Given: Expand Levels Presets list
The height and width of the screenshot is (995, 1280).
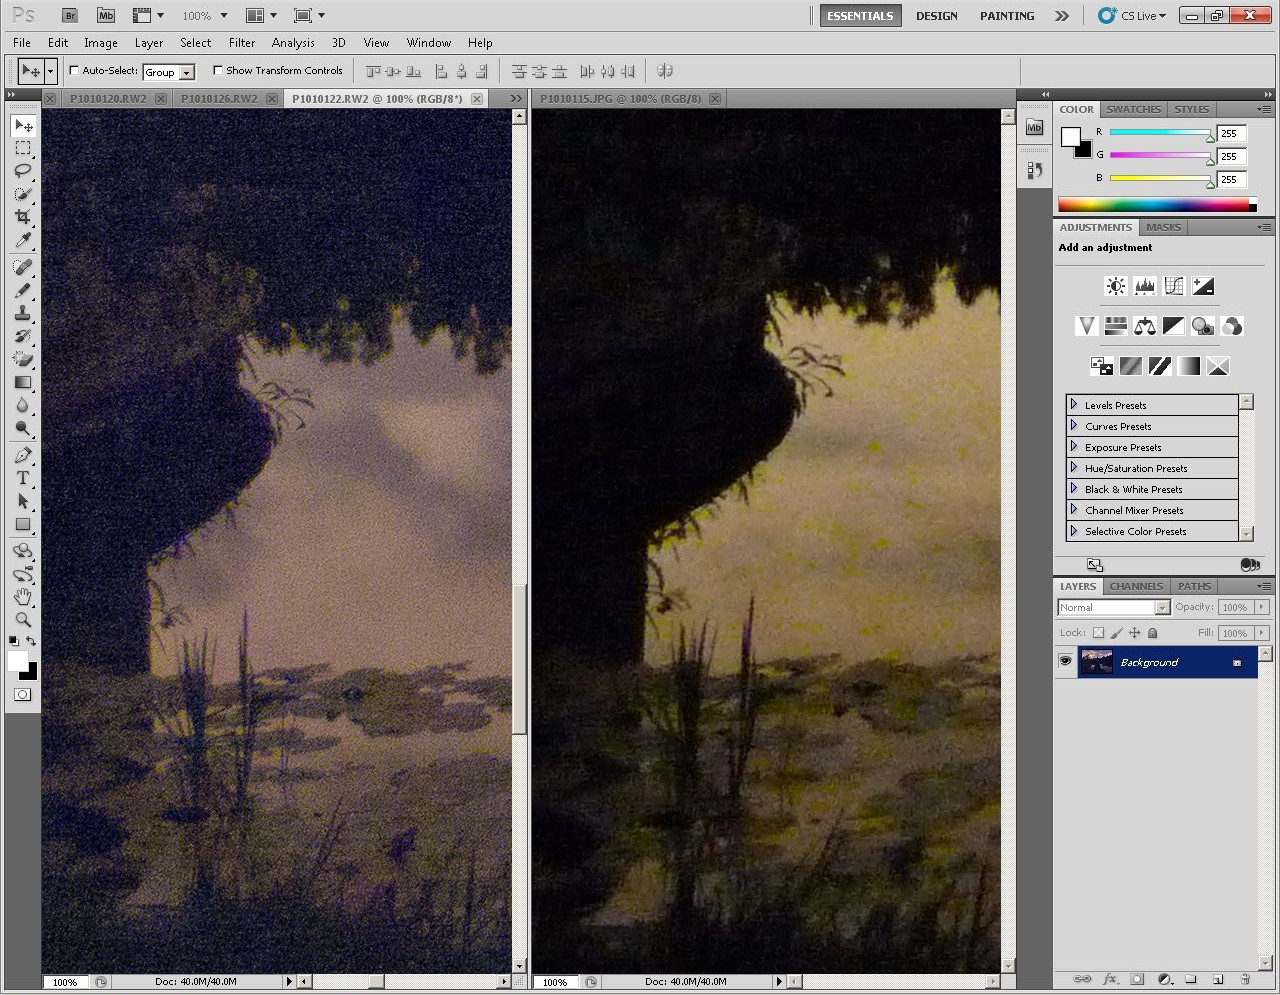Looking at the screenshot, I should [x=1074, y=405].
